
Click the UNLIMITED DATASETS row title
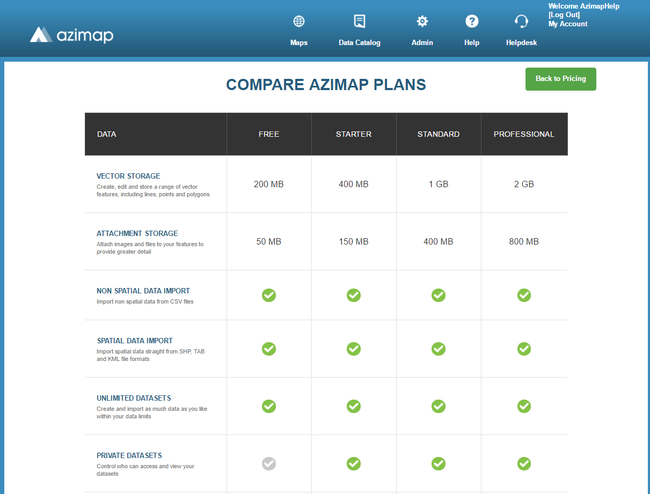pos(133,398)
